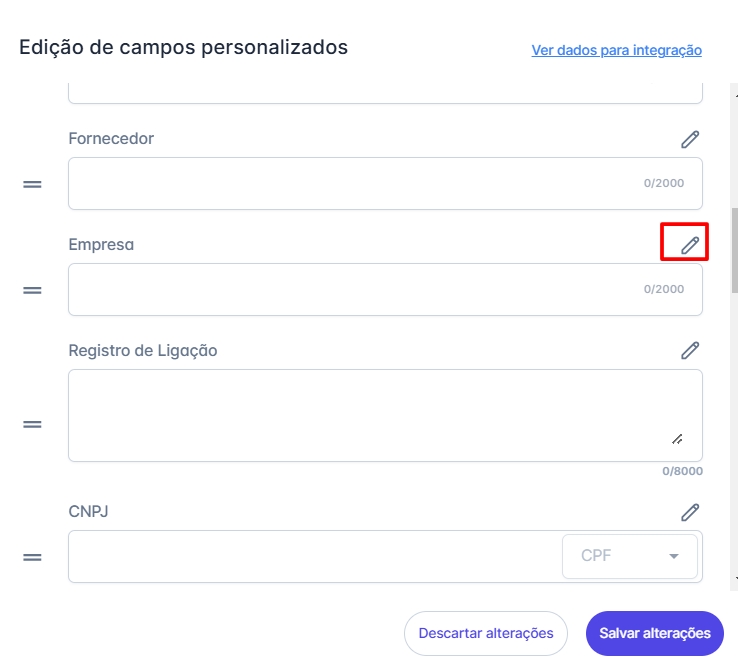738x671 pixels.
Task: Open the CPF document type dropdown
Action: (630, 556)
